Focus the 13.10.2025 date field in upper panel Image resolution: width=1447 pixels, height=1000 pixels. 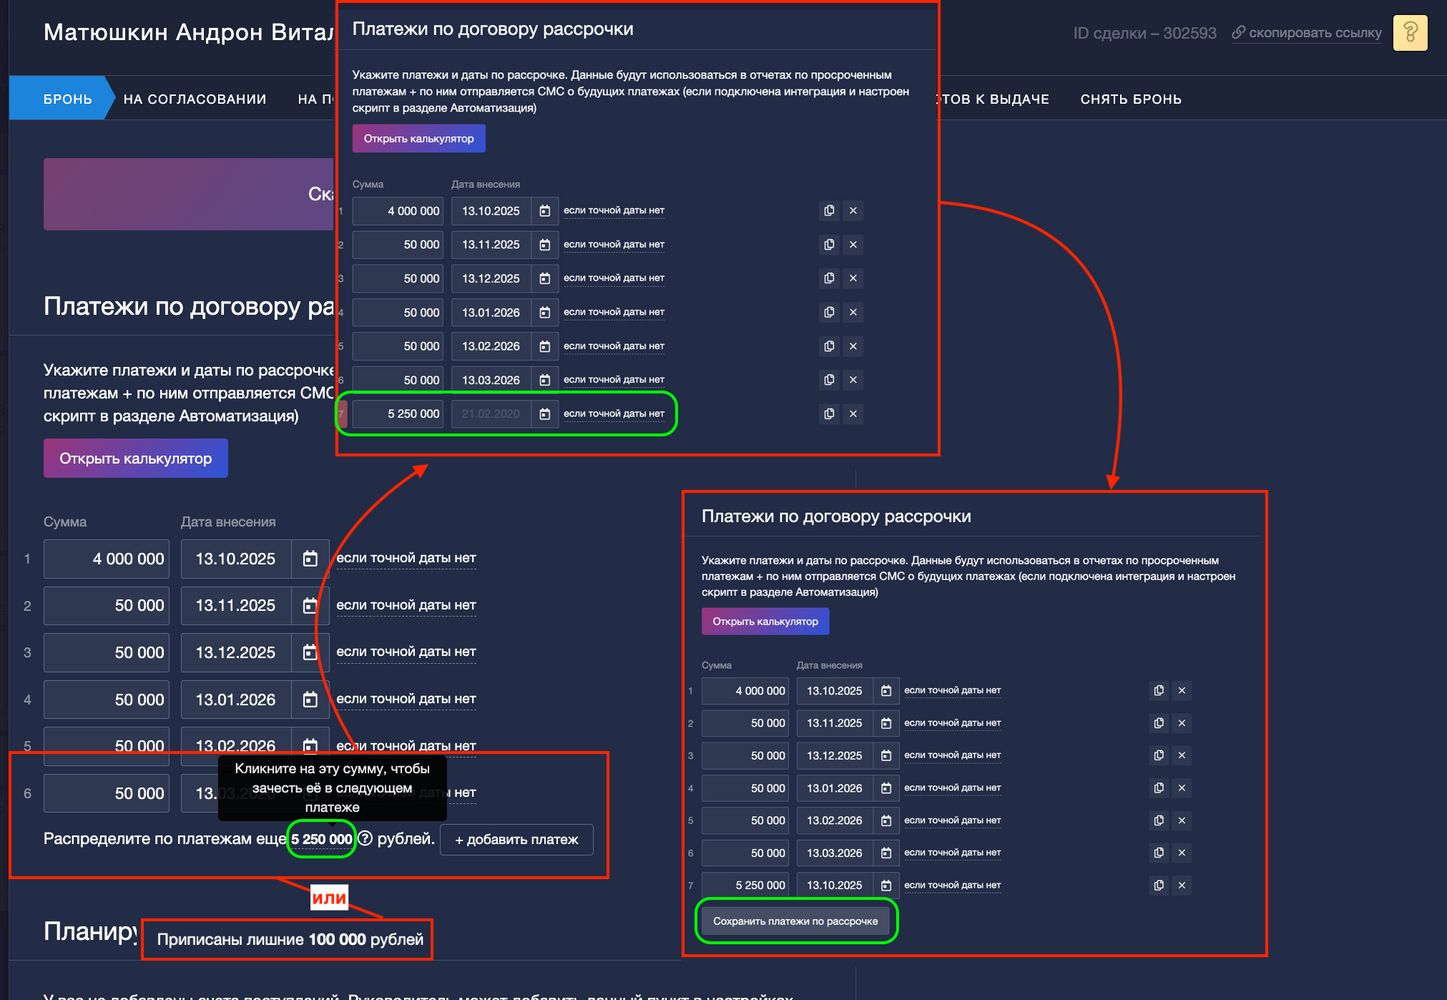491,211
